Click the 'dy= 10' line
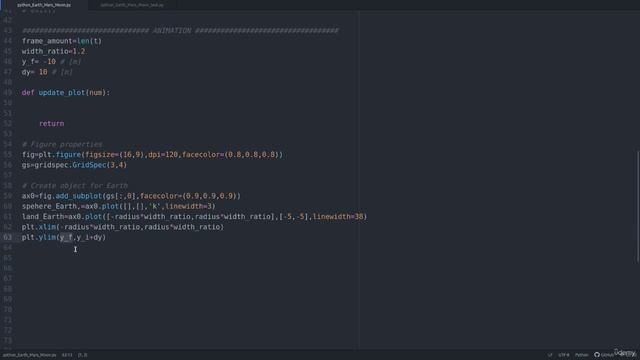 [x=47, y=72]
